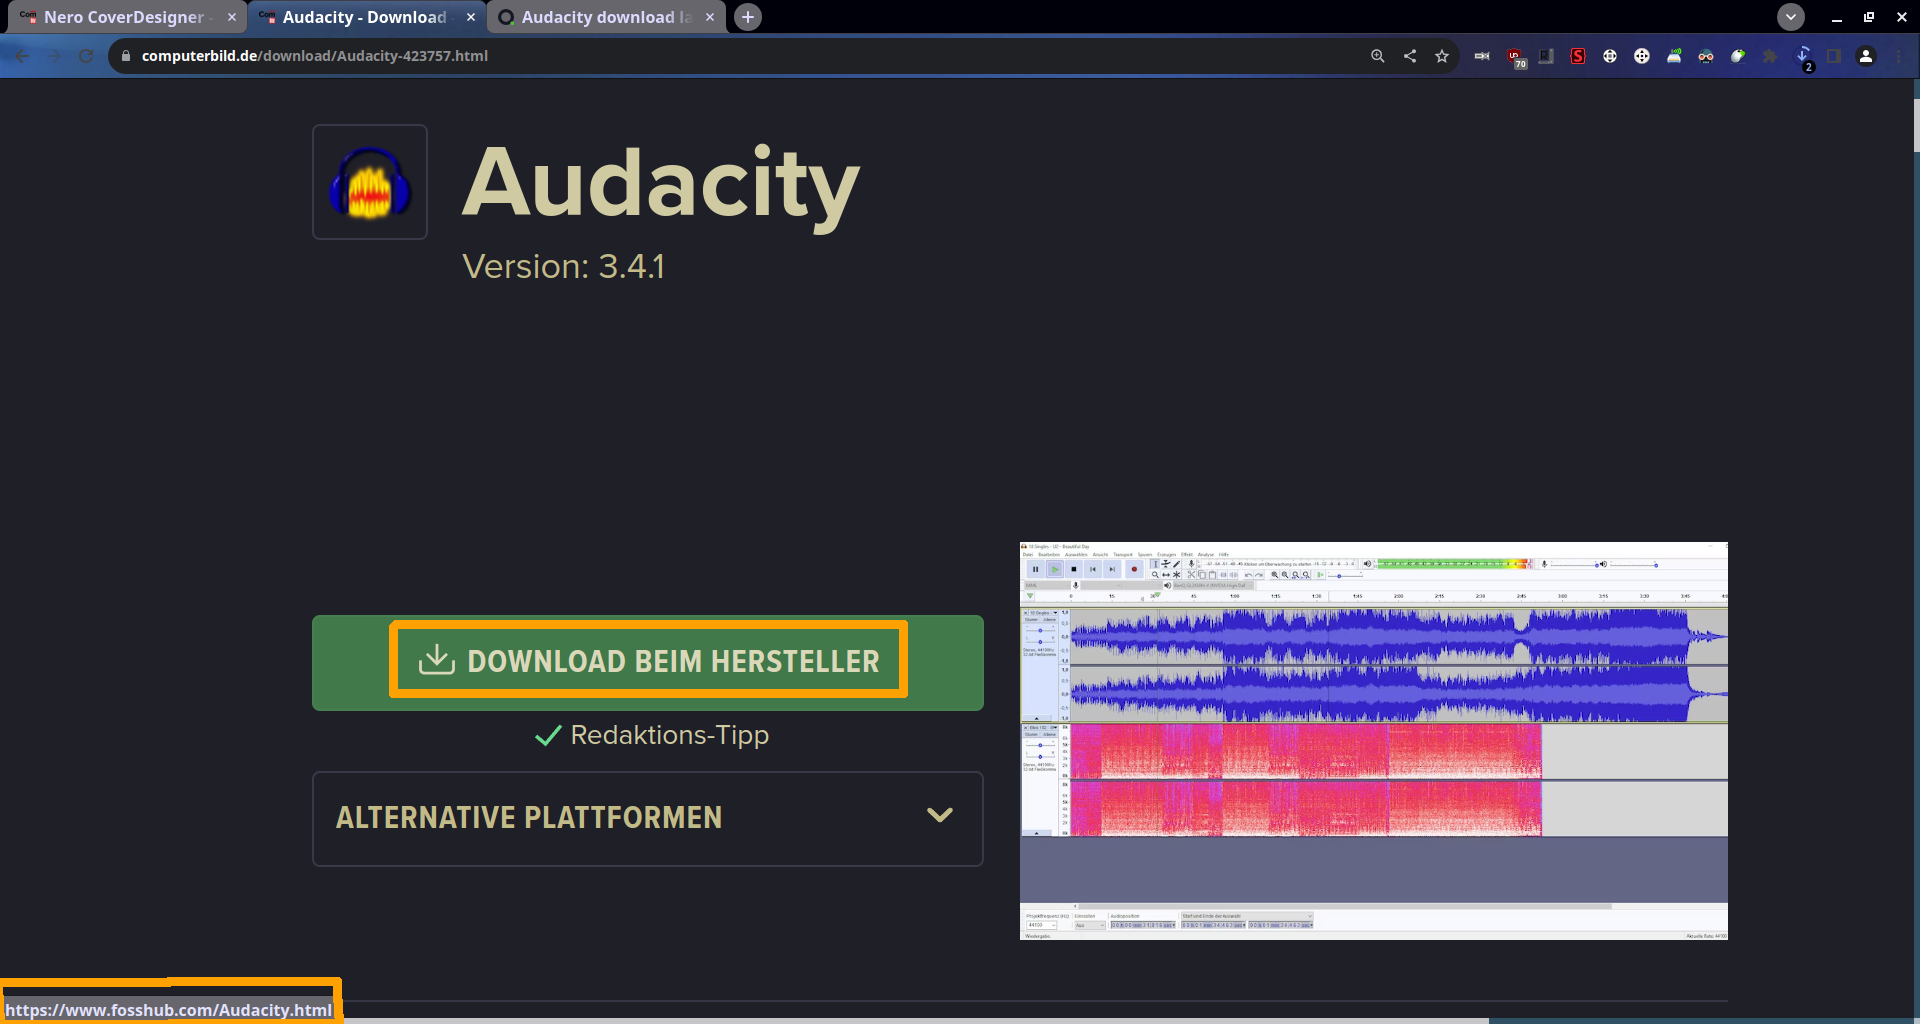Open the page zoom magnifier control
Viewport: 1920px width, 1024px height.
[1378, 56]
